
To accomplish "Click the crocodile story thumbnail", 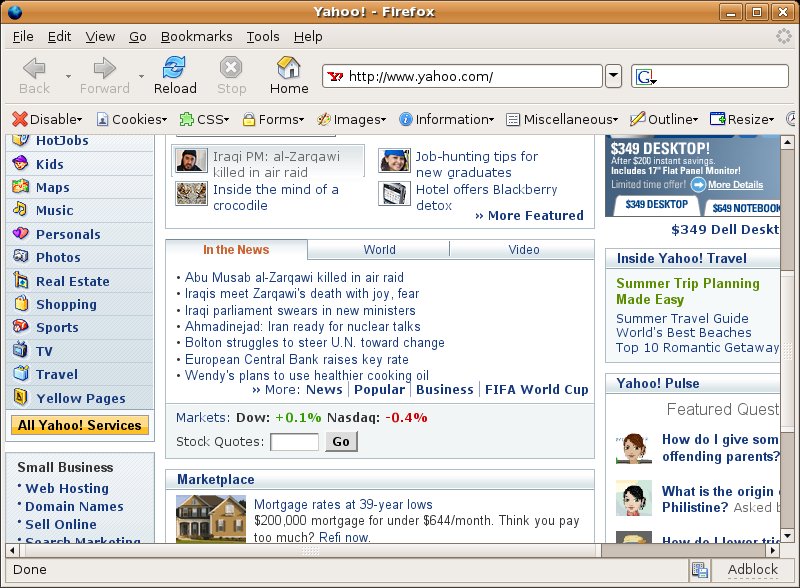I will coord(191,194).
